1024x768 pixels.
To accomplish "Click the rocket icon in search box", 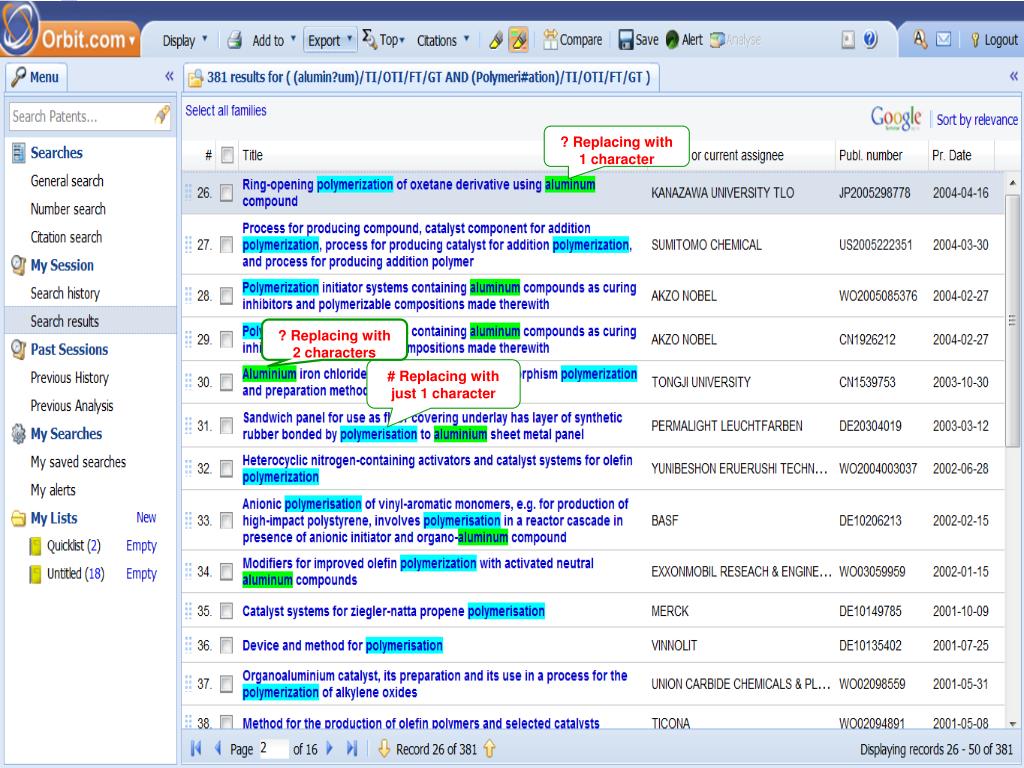I will 162,116.
